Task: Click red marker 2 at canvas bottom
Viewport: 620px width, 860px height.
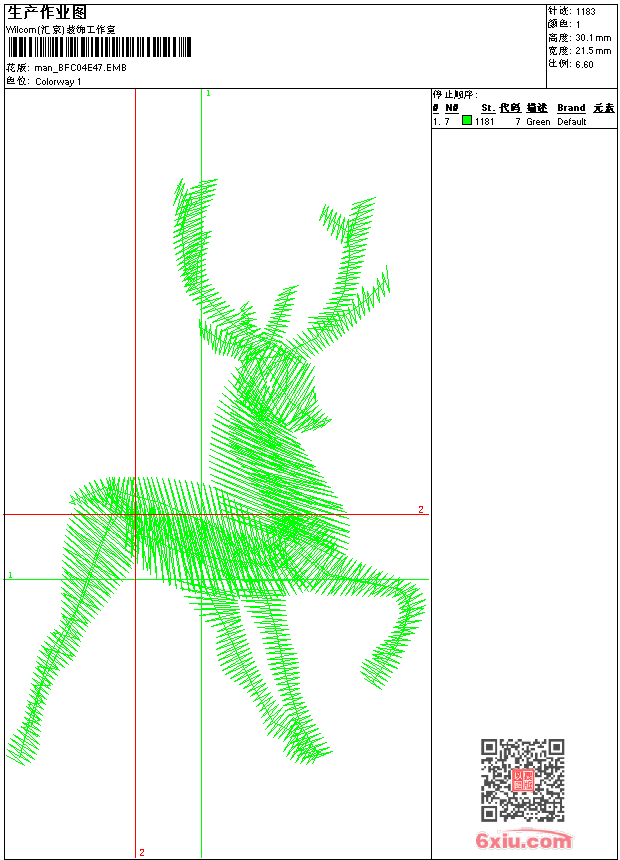Action: (x=141, y=852)
